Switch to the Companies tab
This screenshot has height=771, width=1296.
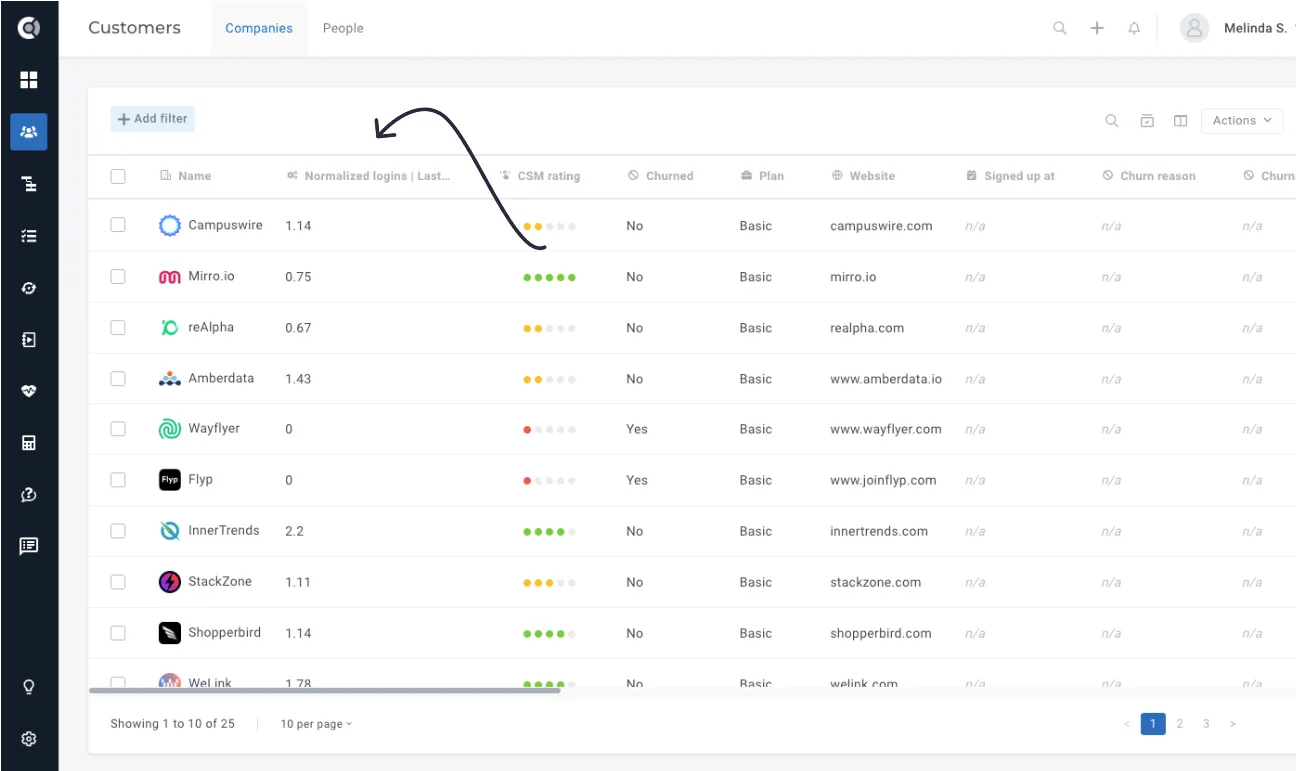pos(259,28)
